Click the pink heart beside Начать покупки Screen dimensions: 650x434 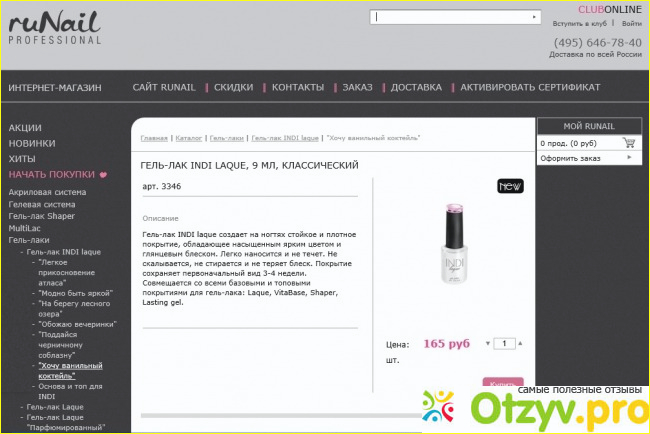click(x=103, y=175)
